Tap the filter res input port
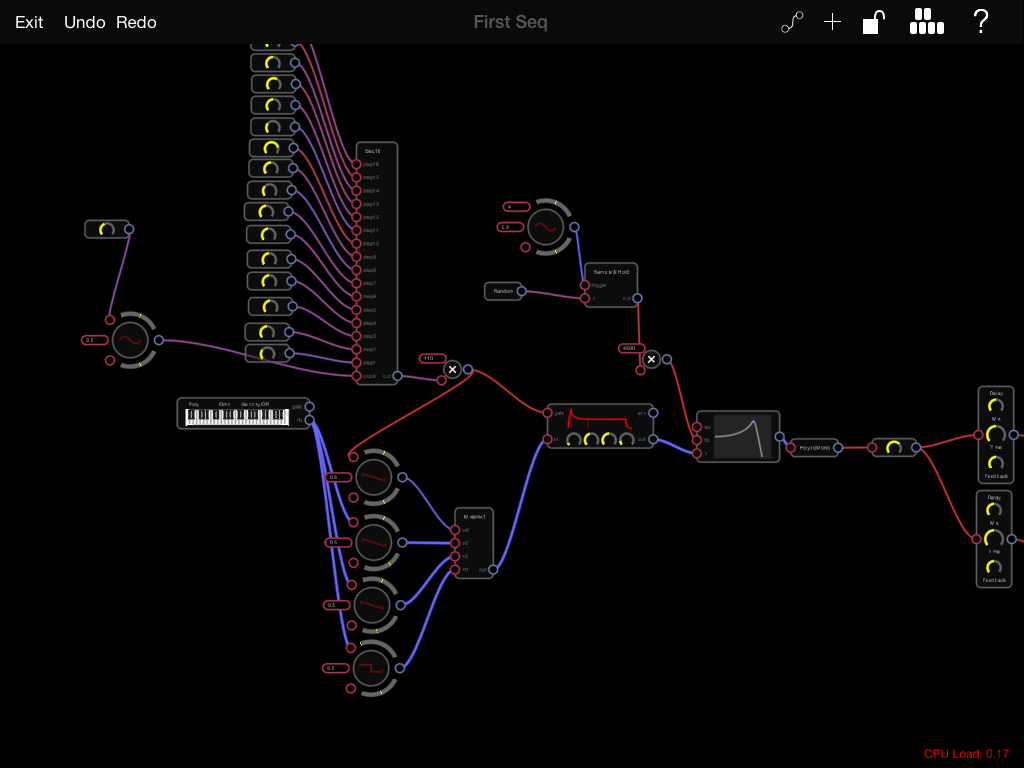Viewport: 1024px width, 768px height. (697, 427)
